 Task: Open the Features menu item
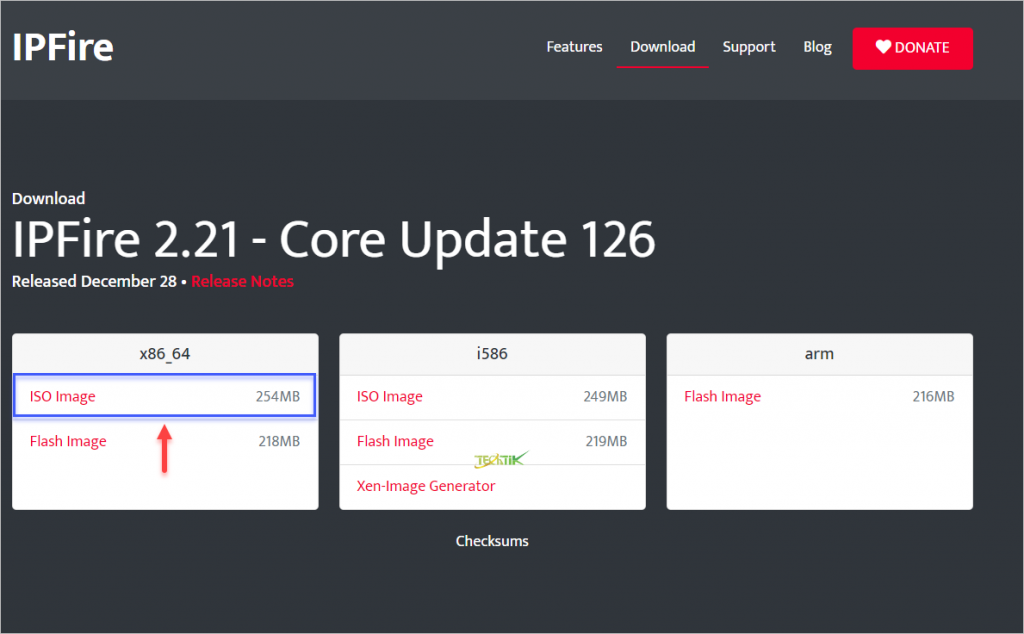click(x=574, y=47)
